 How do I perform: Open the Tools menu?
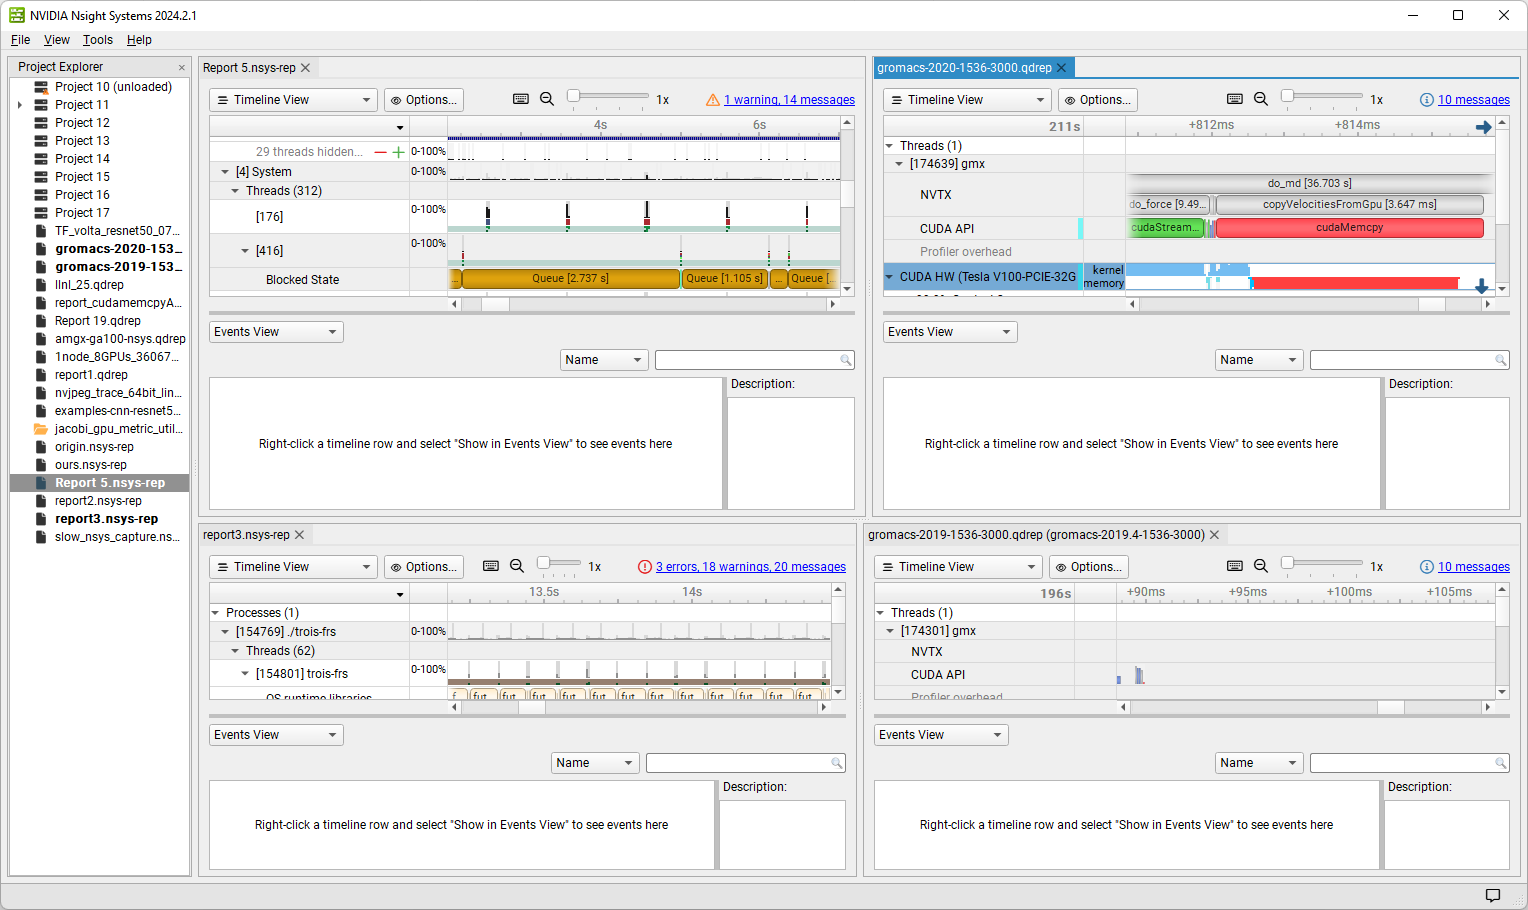coord(97,40)
